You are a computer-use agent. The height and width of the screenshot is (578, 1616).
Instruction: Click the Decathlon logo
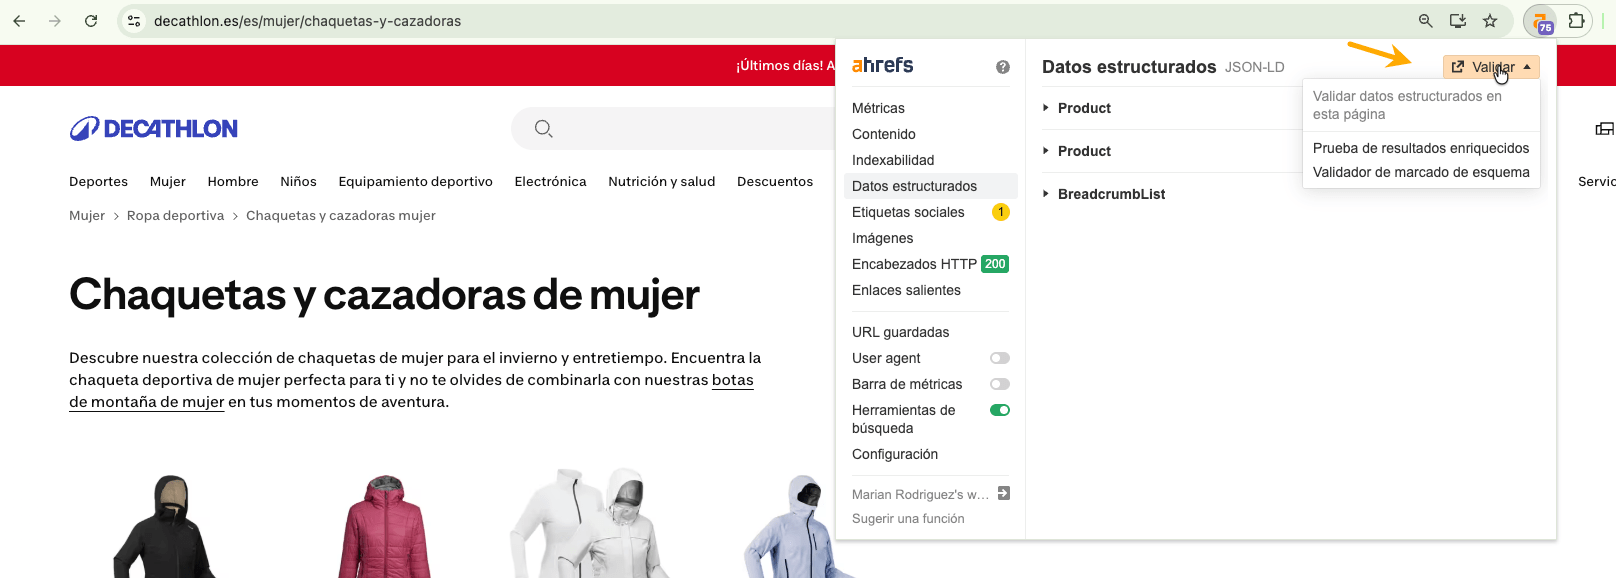click(154, 129)
